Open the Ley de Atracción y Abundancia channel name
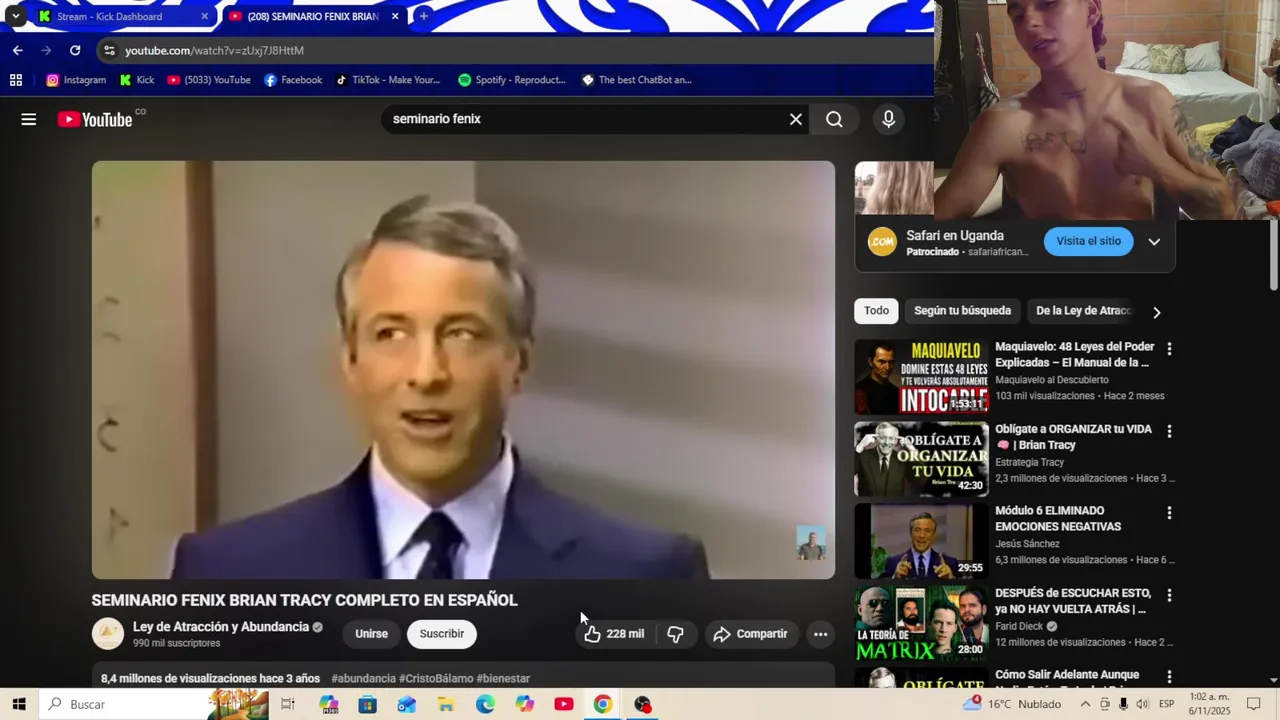The width and height of the screenshot is (1280, 720). pyautogui.click(x=221, y=627)
